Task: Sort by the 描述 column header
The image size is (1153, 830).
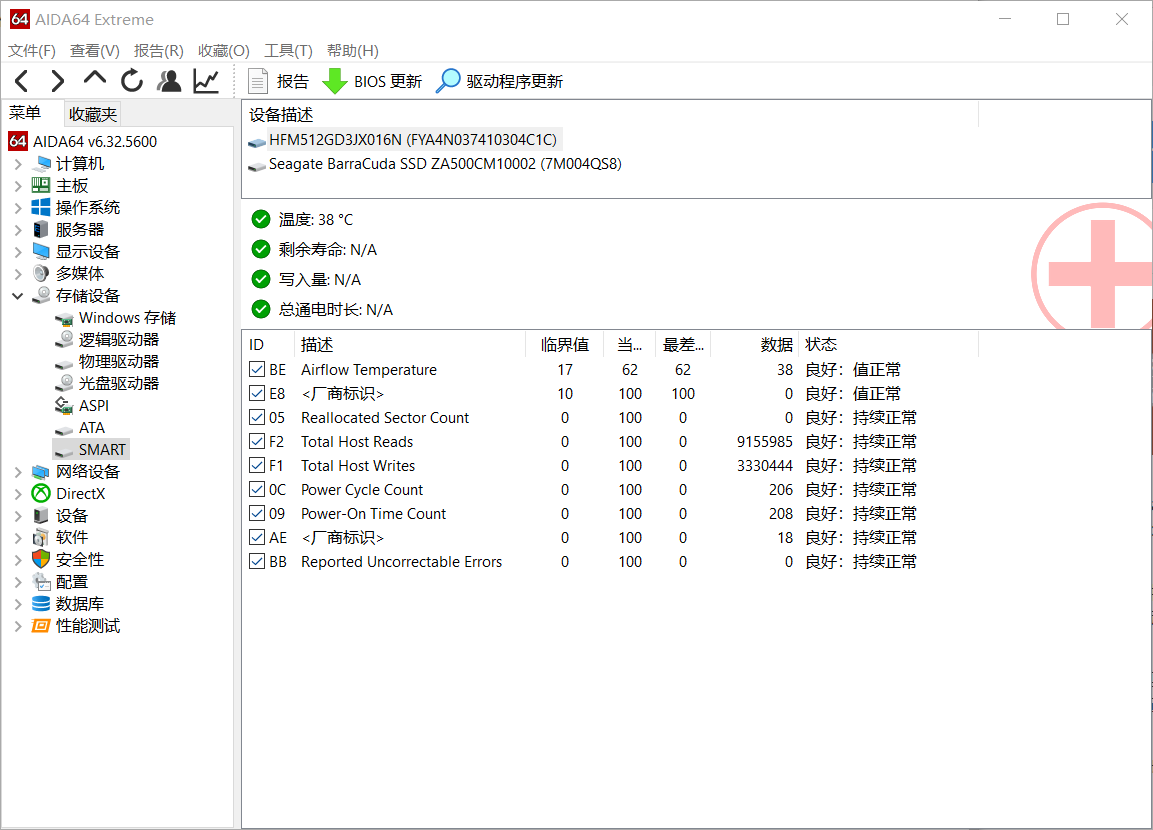Action: [410, 345]
